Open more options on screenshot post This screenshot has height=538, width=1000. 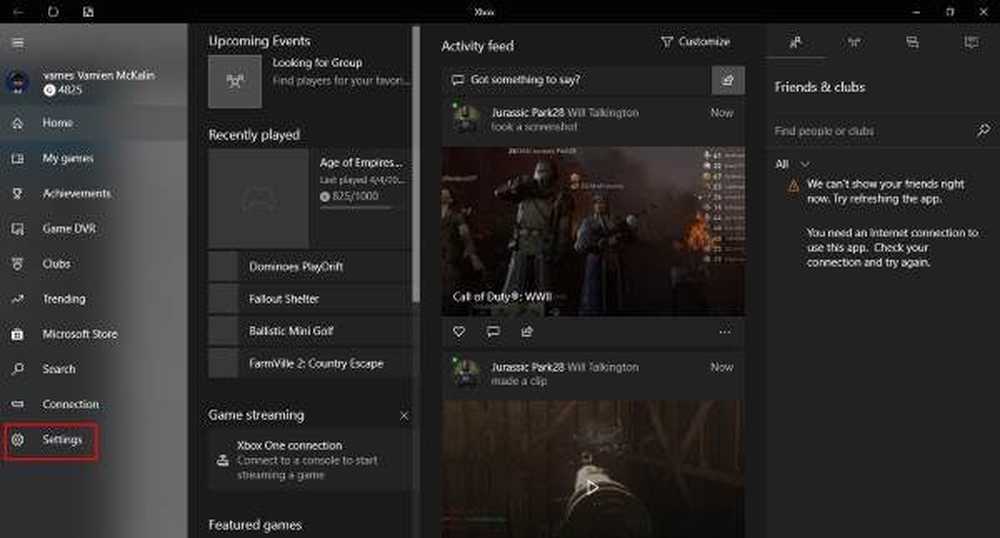point(724,331)
